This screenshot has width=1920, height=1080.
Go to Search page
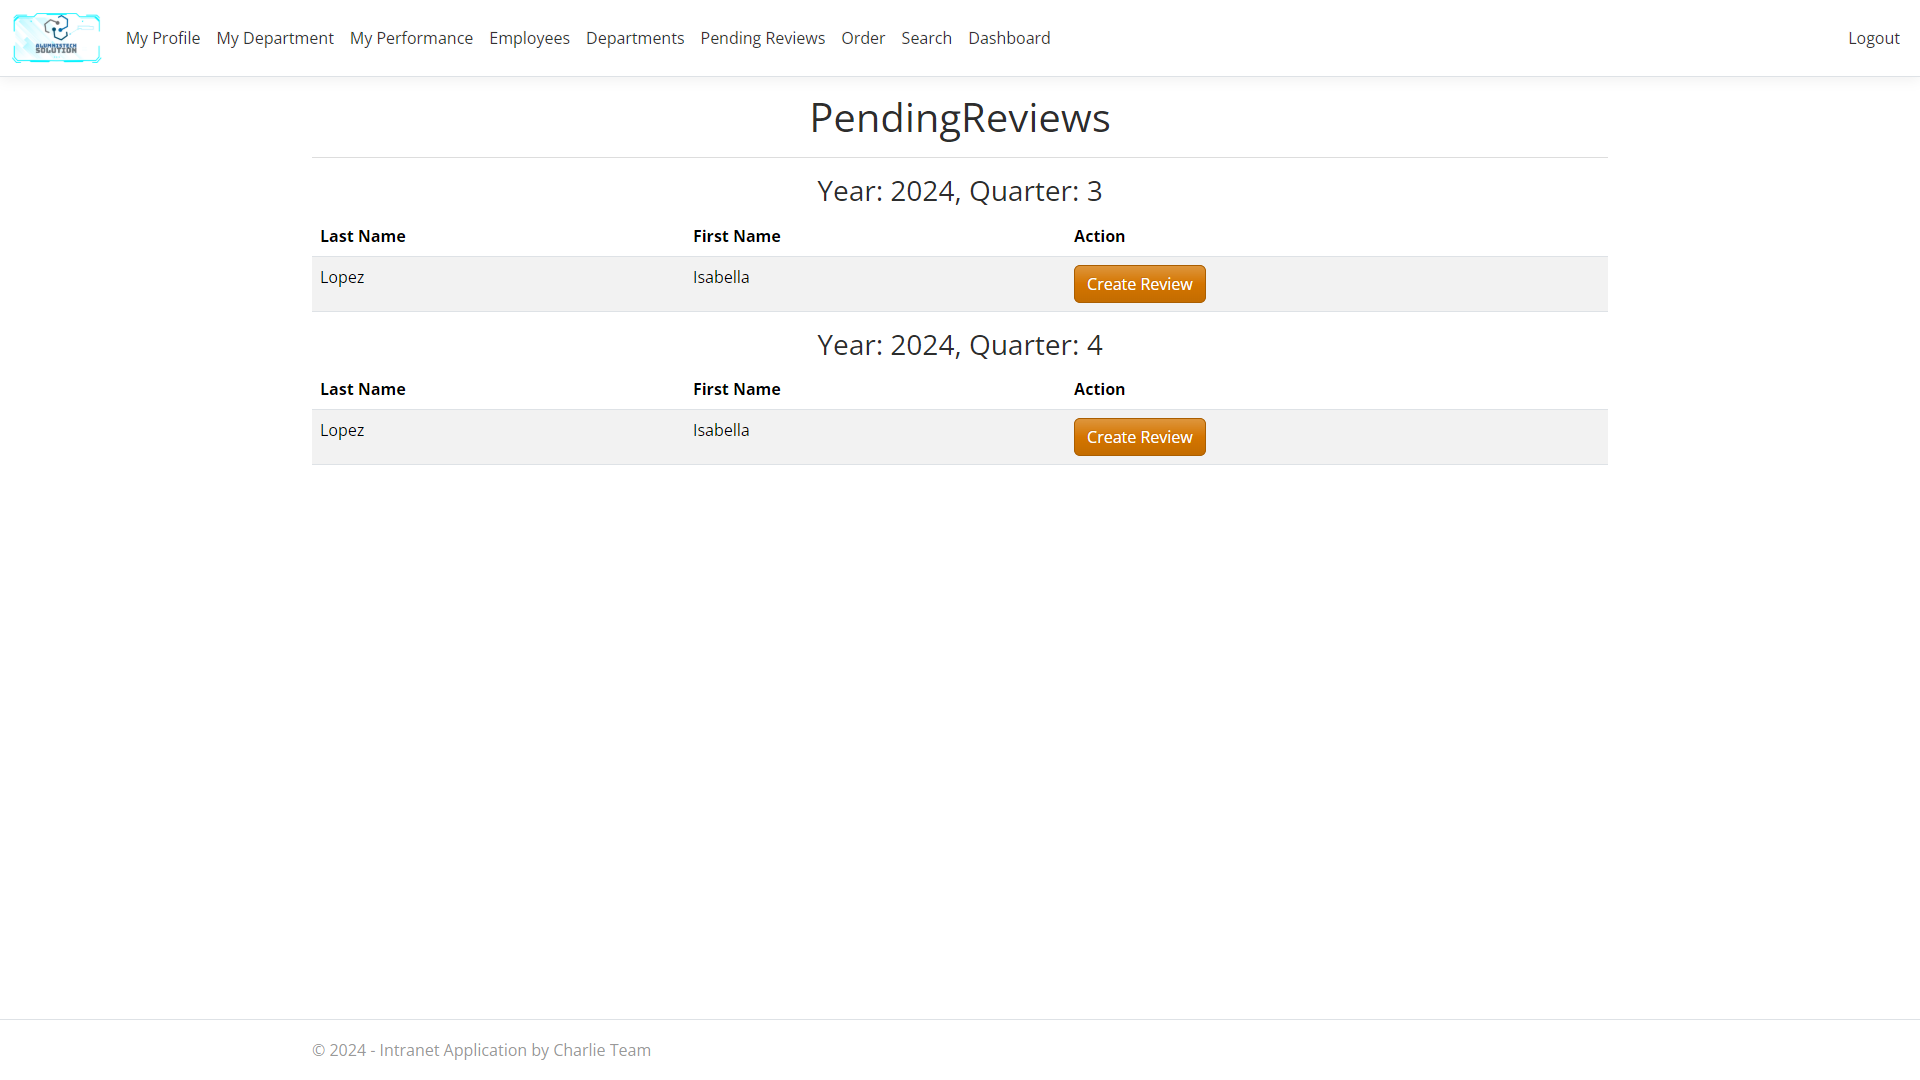coord(926,38)
